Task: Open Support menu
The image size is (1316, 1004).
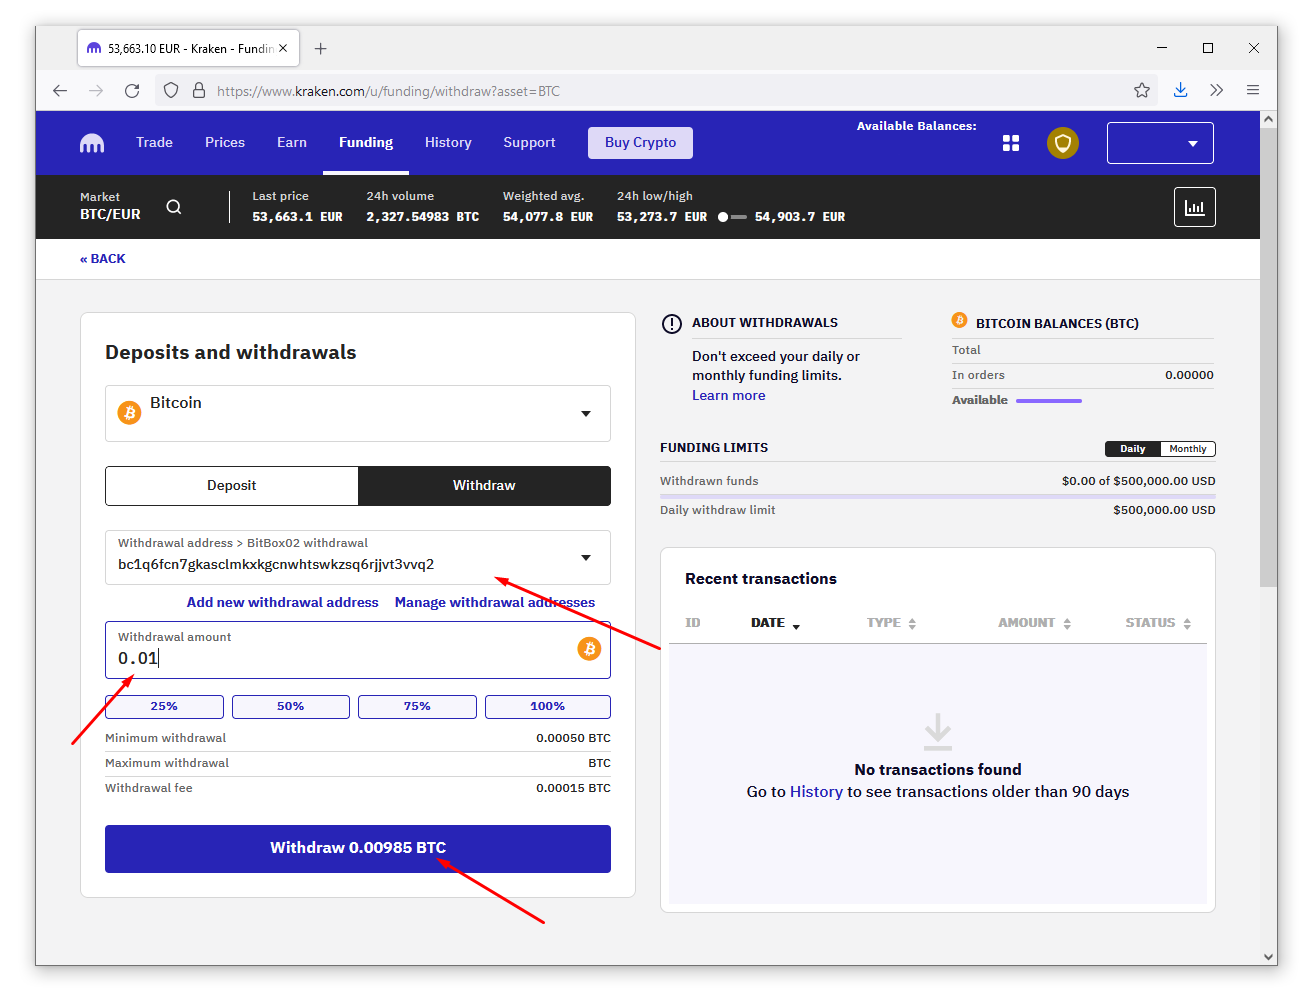Action: point(529,143)
